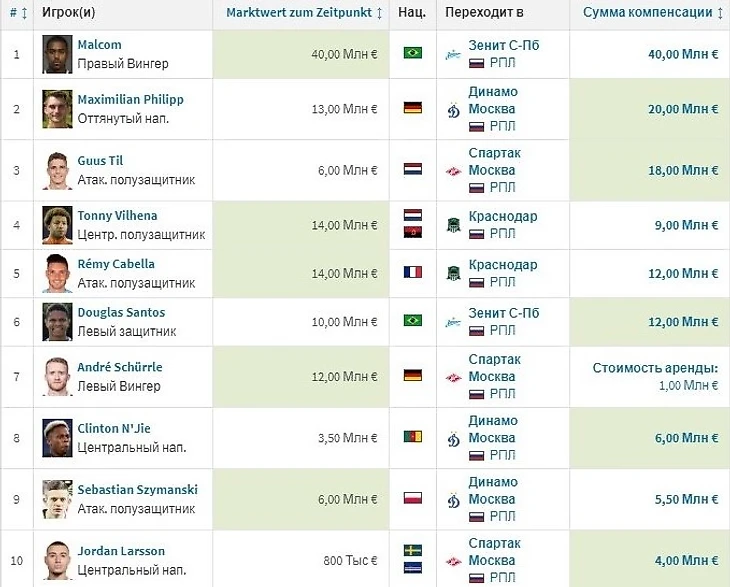The height and width of the screenshot is (587, 730).
Task: Click the France flag in Rémy Cabella's row
Action: (412, 272)
